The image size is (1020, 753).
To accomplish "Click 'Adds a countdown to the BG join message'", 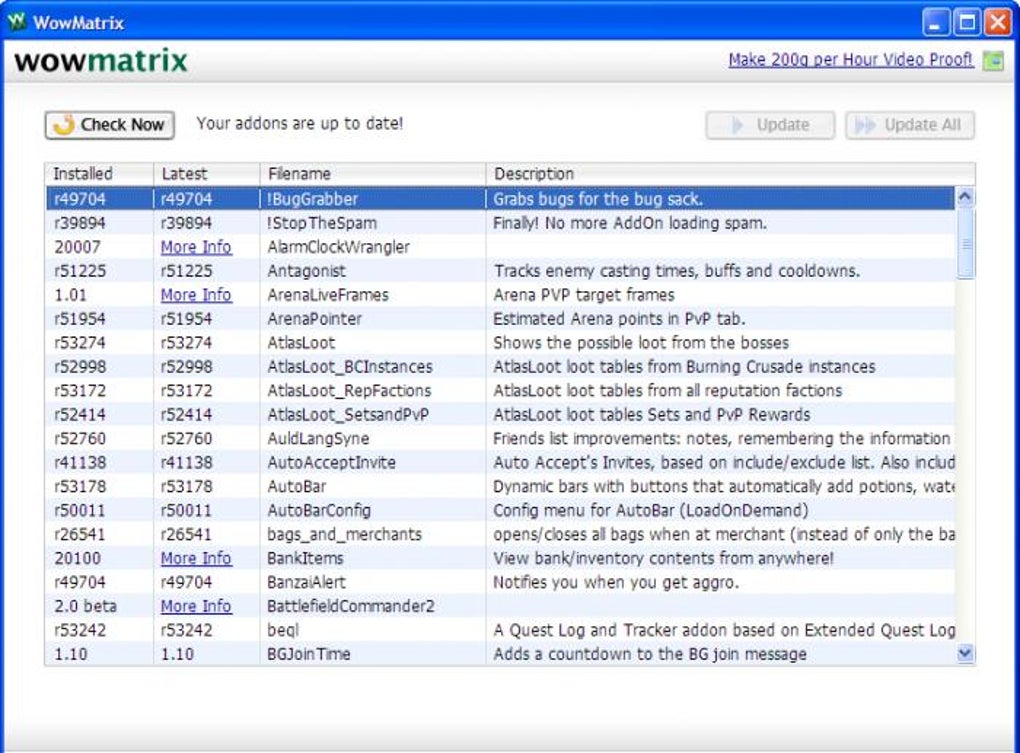I will (x=650, y=654).
